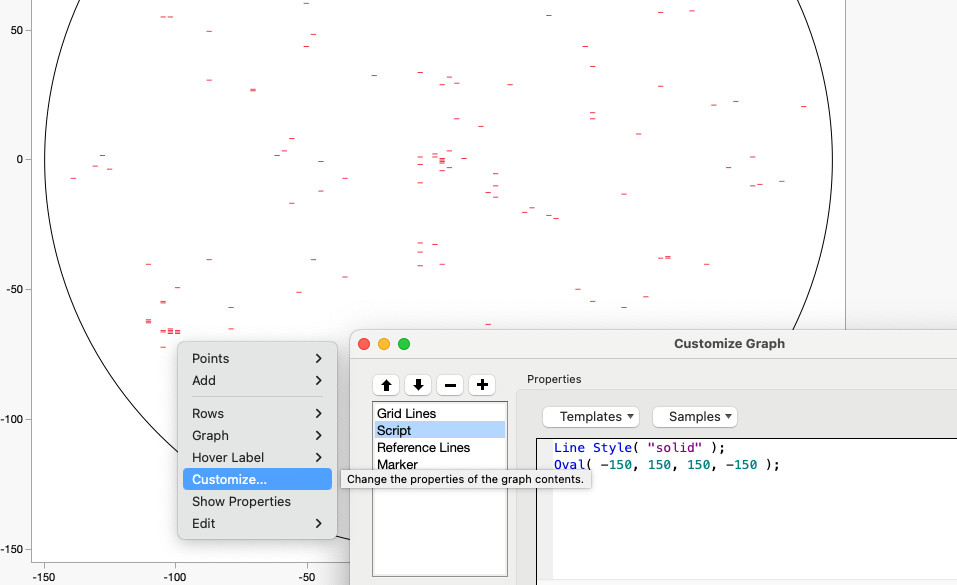The width and height of the screenshot is (957, 585).
Task: Expand the Points submenu
Action: click(257, 358)
